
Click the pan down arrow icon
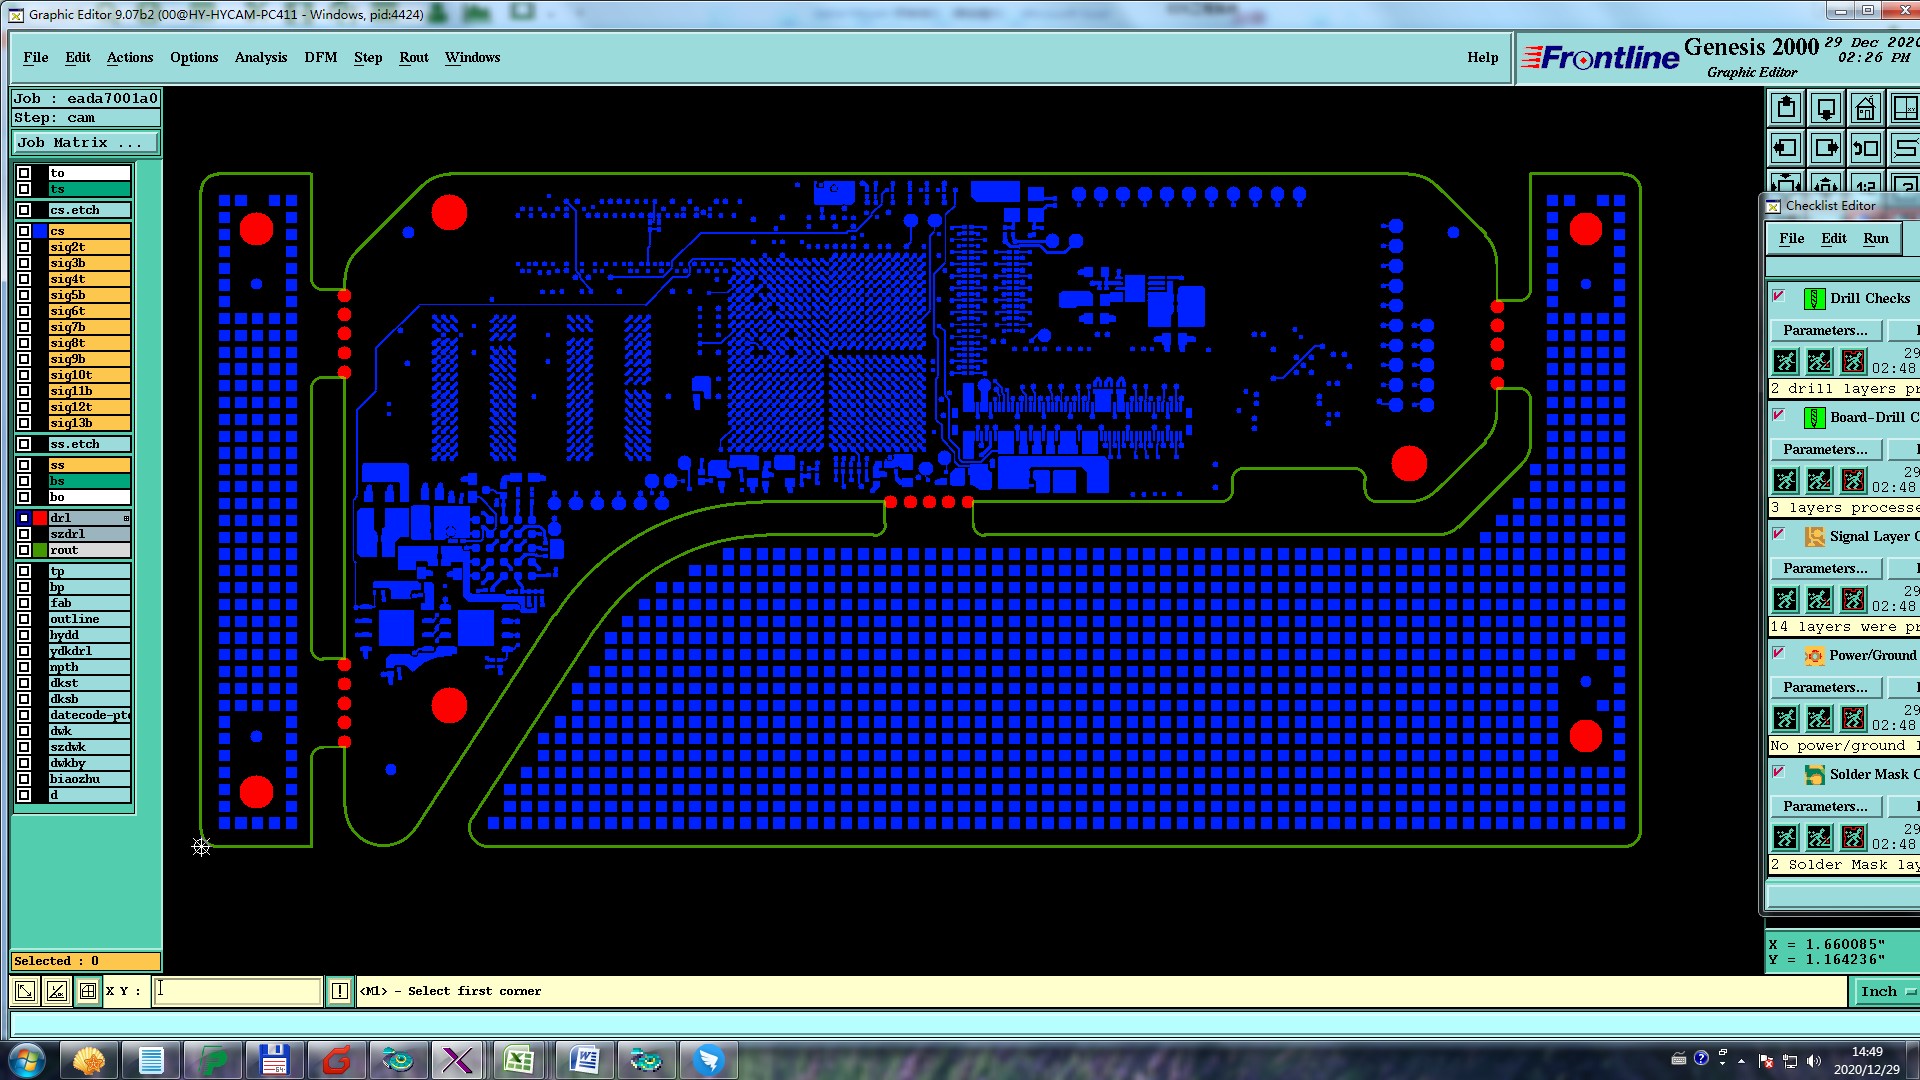tap(1825, 108)
